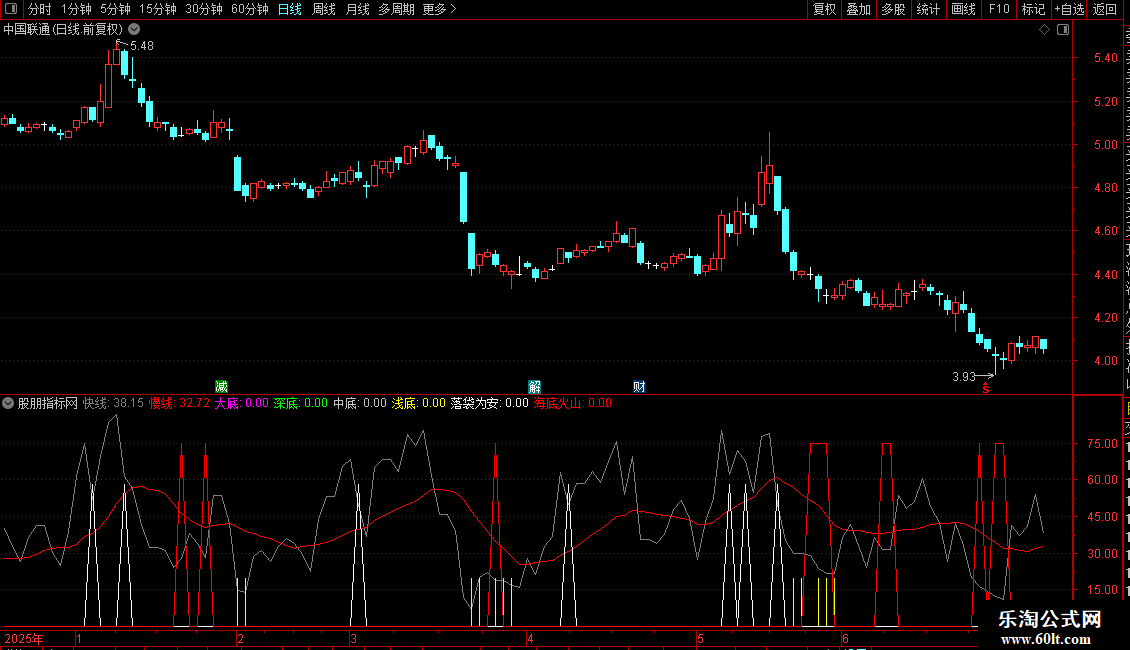This screenshot has height=650, width=1130.
Task: Click the 大底: 0.00 label
Action: click(241, 404)
